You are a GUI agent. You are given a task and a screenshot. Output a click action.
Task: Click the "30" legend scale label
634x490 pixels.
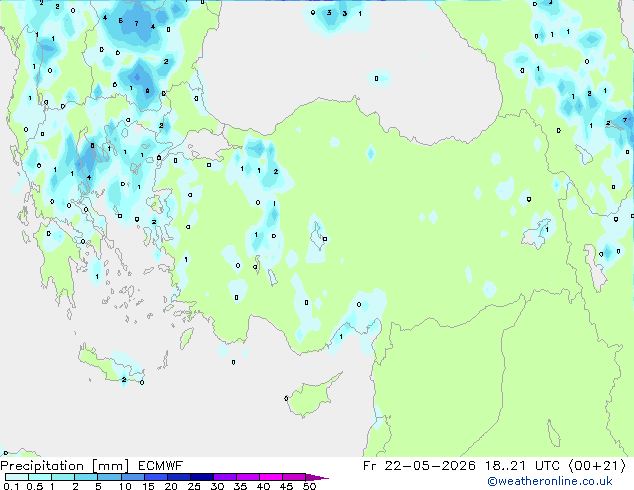click(x=217, y=486)
